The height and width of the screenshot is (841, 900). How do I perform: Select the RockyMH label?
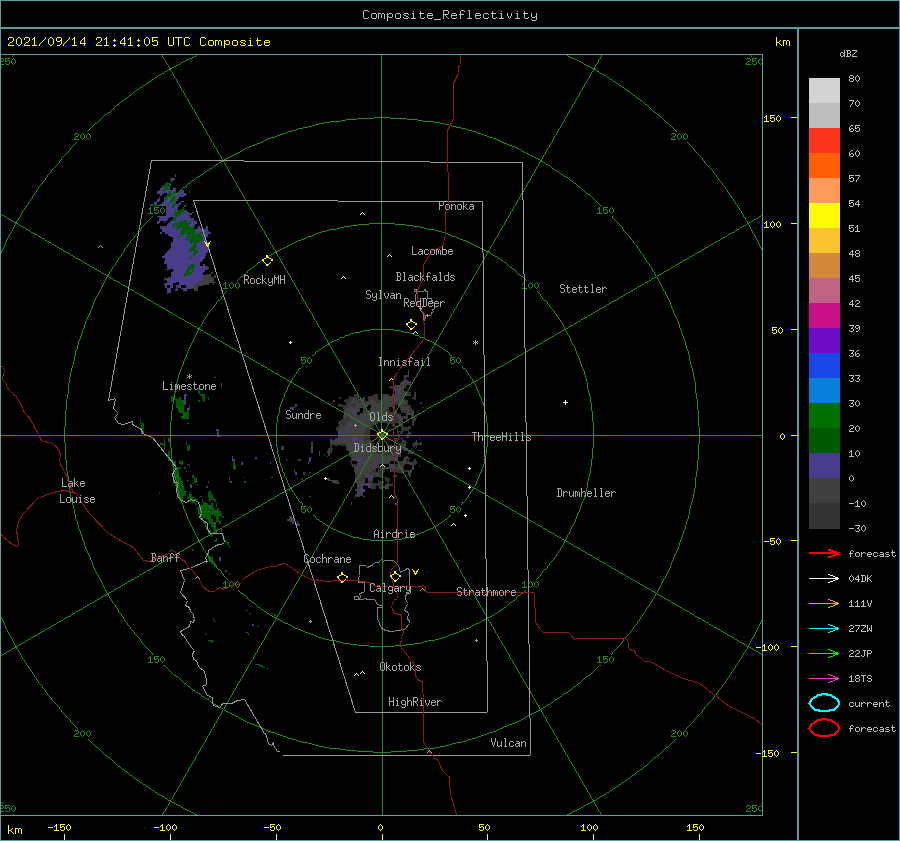click(x=264, y=280)
